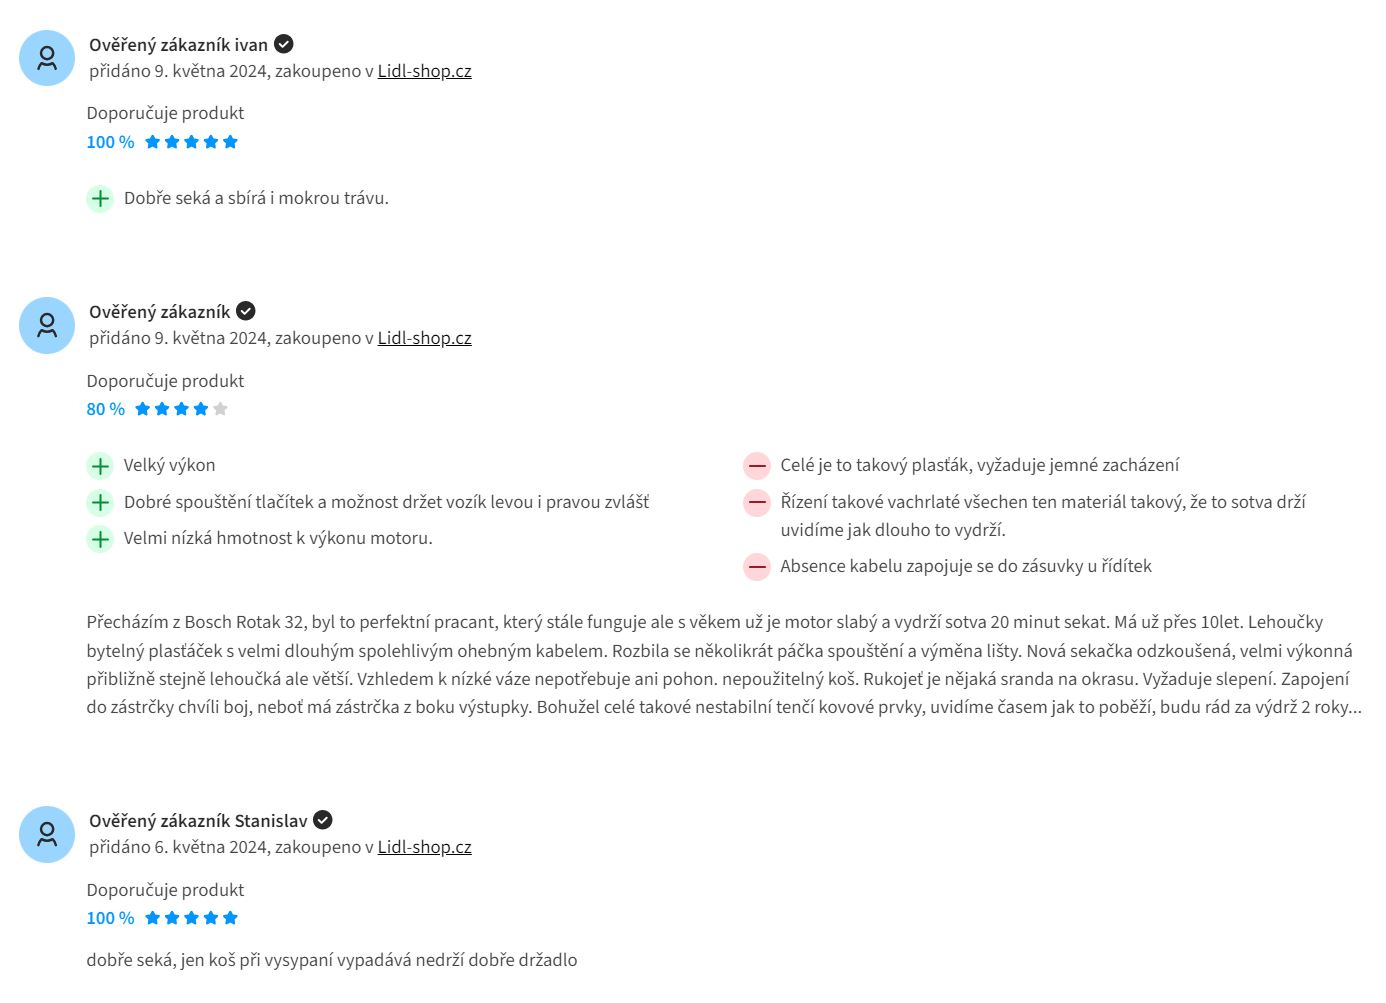The image size is (1386, 1003).
Task: Click Stanislav's user avatar icon
Action: point(47,834)
